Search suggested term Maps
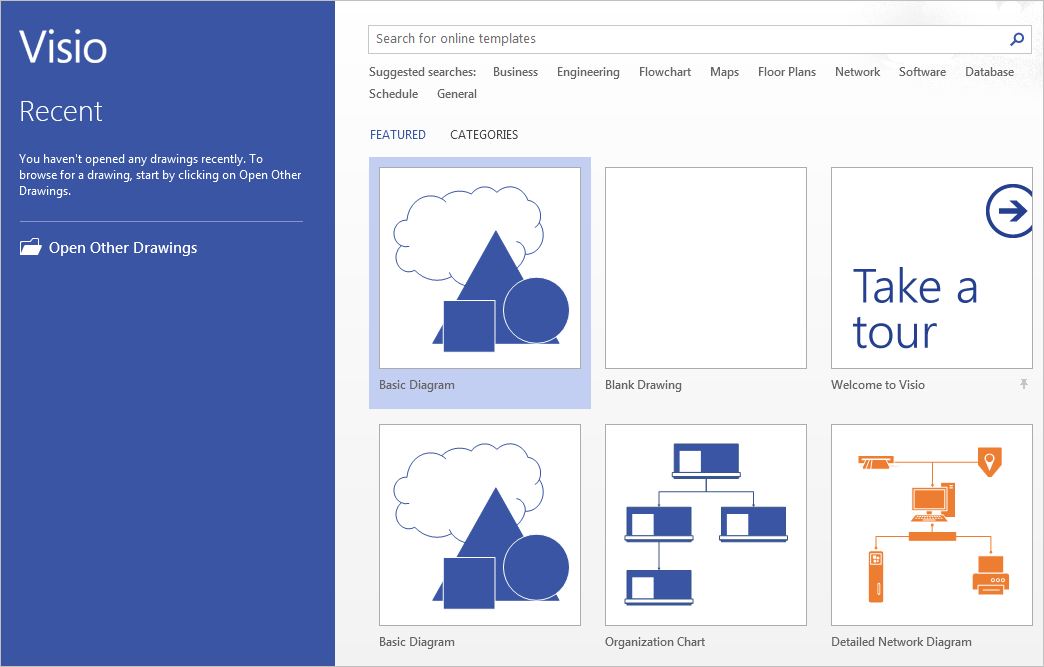The image size is (1044, 667). pos(724,72)
